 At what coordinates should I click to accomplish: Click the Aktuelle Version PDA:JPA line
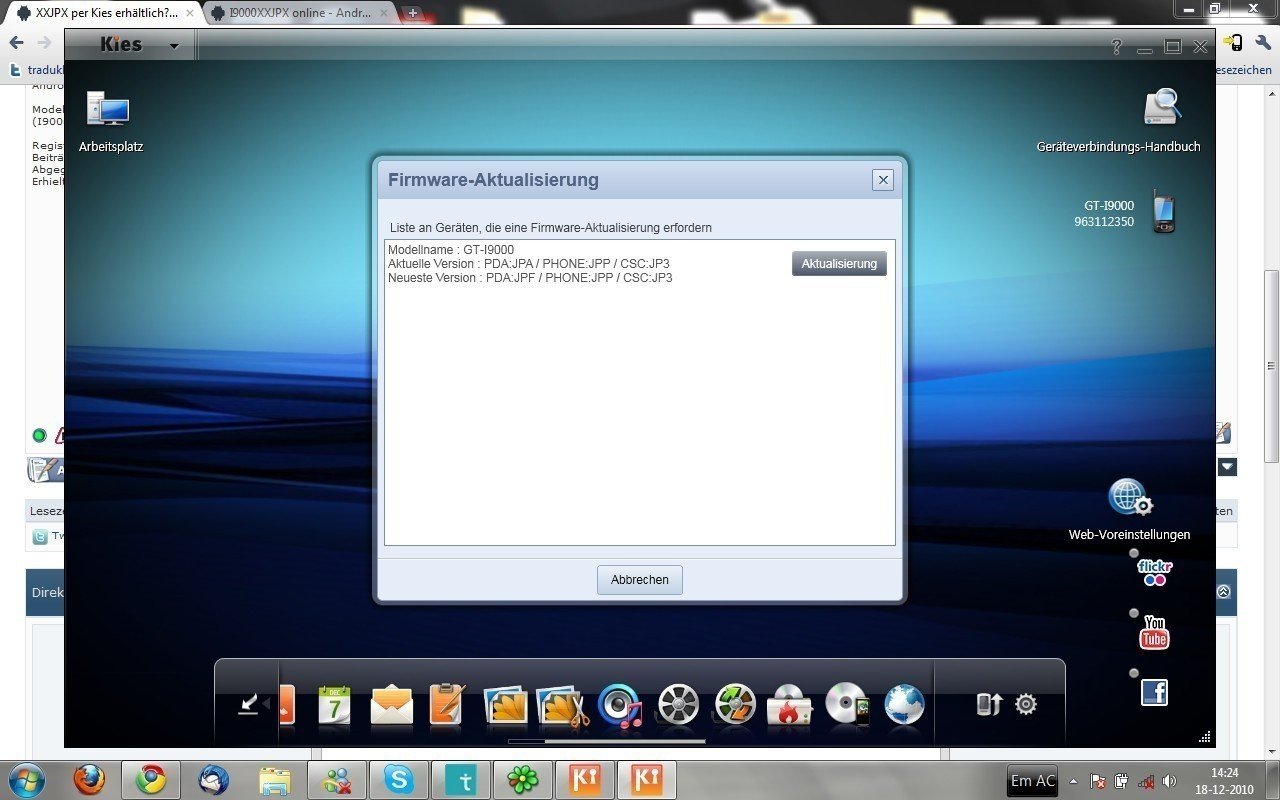(529, 264)
